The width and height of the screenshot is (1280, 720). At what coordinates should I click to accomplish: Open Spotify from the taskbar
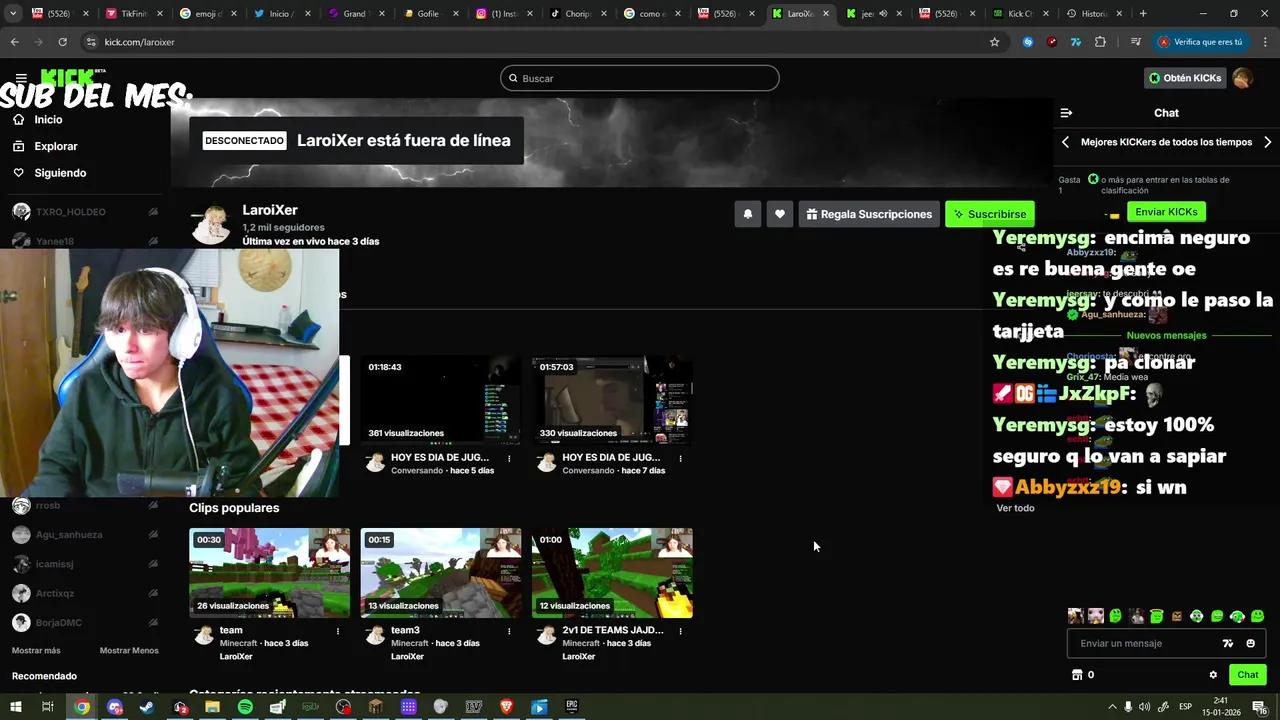245,707
